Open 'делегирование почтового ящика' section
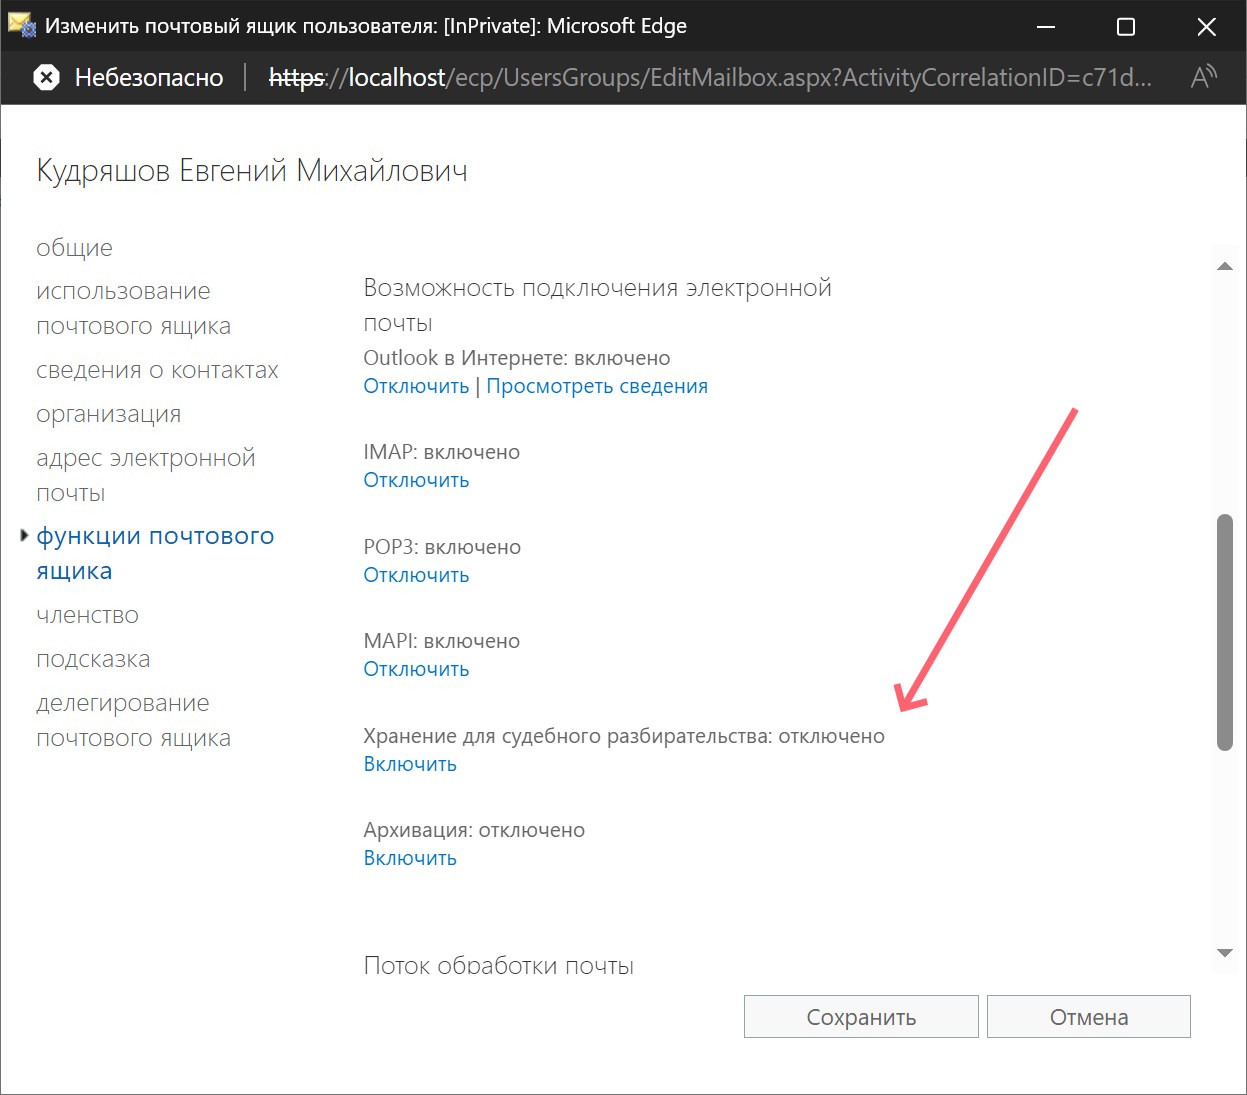The image size is (1247, 1095). [133, 720]
